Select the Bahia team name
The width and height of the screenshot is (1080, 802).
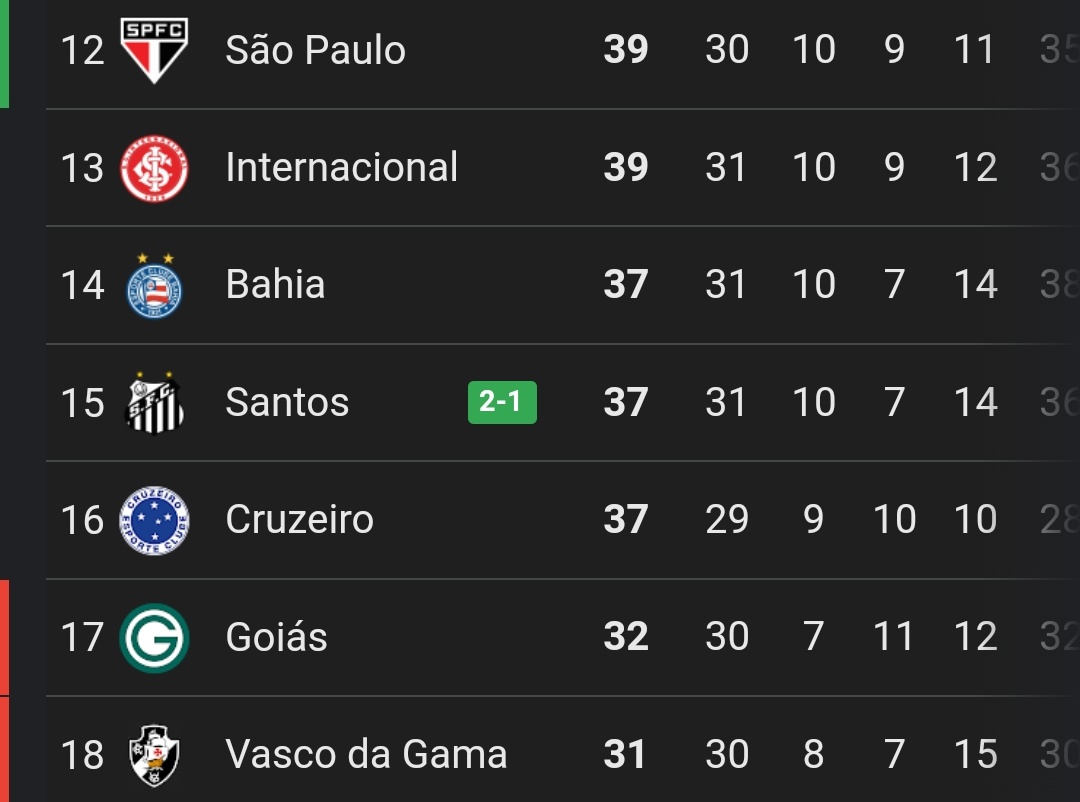coord(275,285)
